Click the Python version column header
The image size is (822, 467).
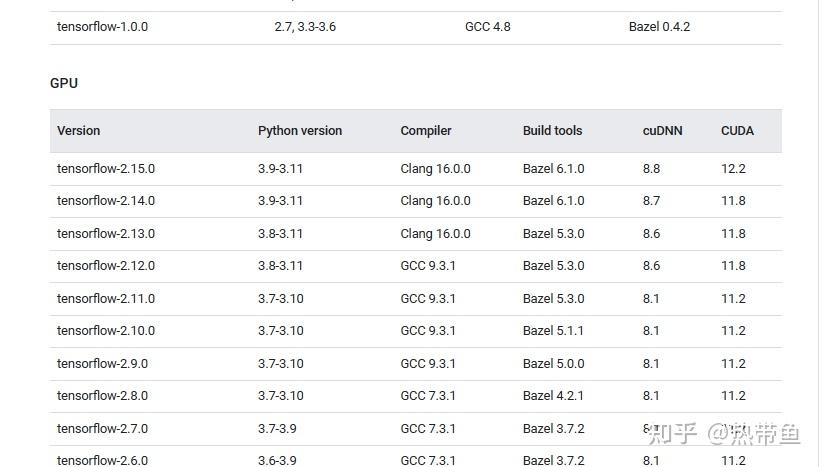[x=300, y=131]
